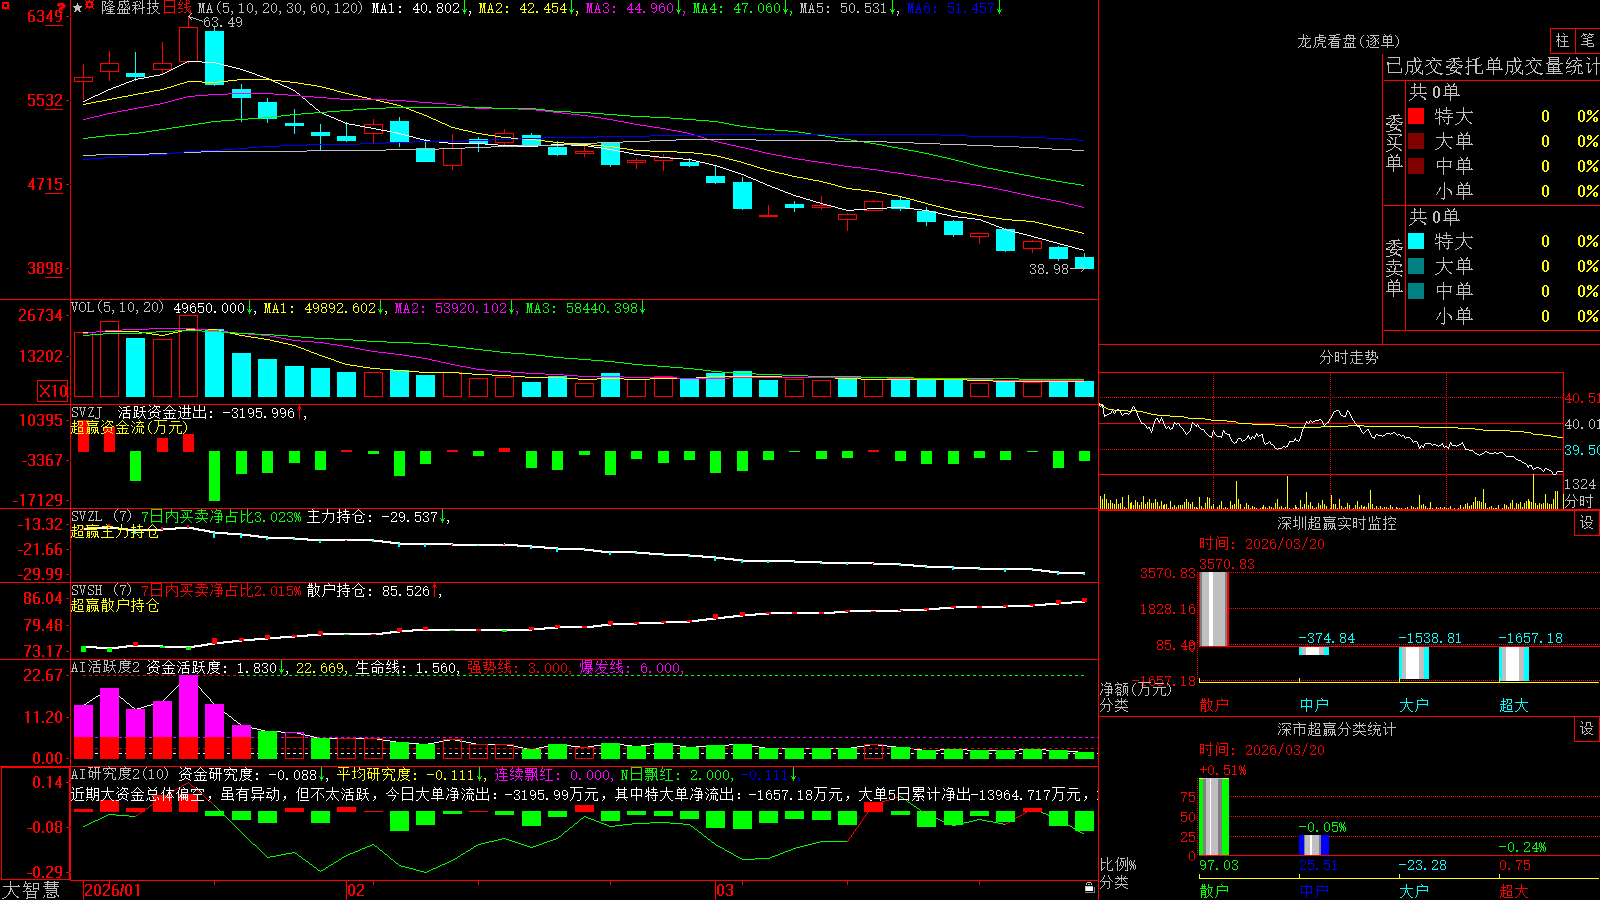Click the 2026/01 date marker on timeline
Screen dimensions: 1600x900
tap(113, 890)
